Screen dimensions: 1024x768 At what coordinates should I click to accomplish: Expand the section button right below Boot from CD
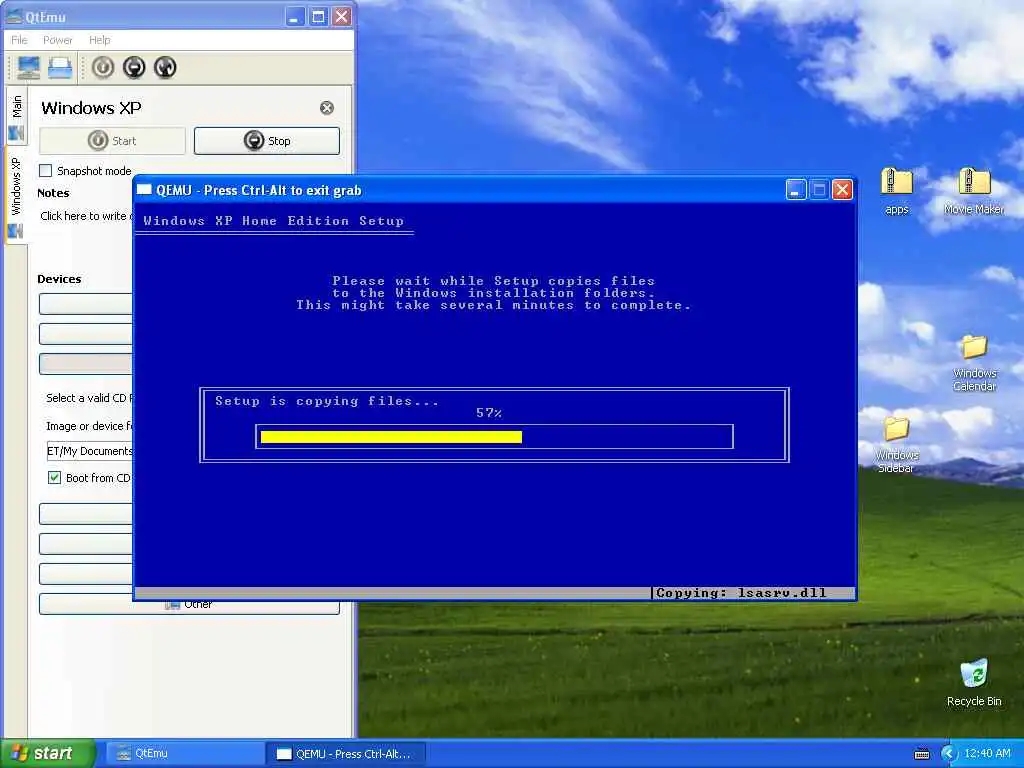pyautogui.click(x=86, y=514)
